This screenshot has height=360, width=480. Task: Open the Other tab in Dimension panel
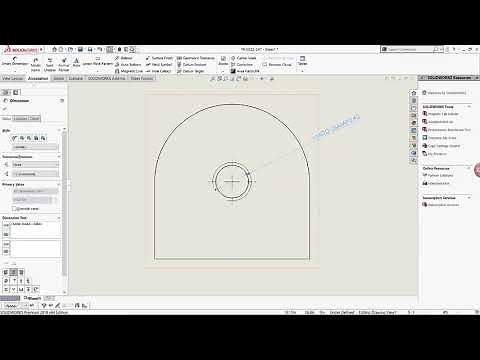(x=35, y=119)
